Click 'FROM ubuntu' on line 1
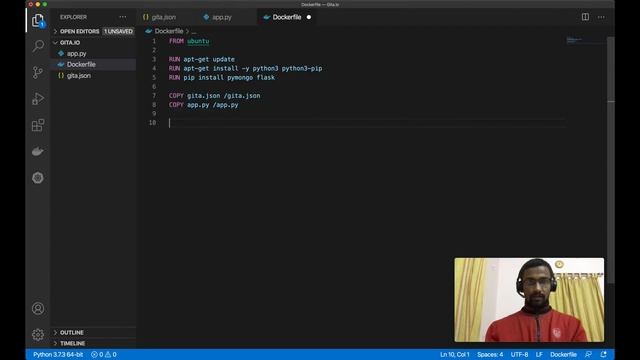 click(x=189, y=41)
